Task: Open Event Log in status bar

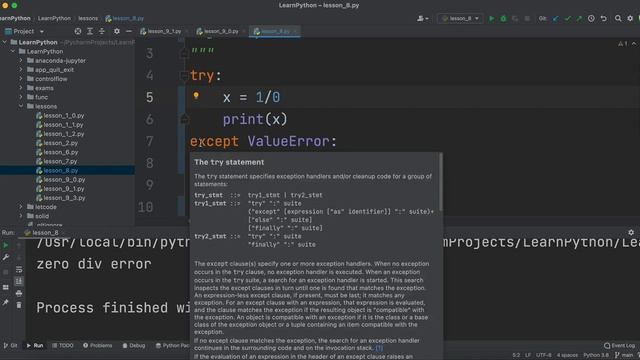Action: [x=620, y=345]
